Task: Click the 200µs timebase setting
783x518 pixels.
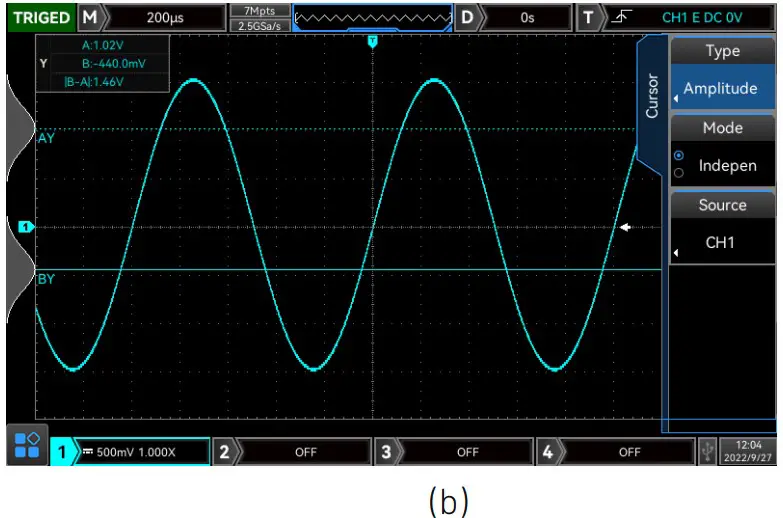Action: click(x=165, y=17)
